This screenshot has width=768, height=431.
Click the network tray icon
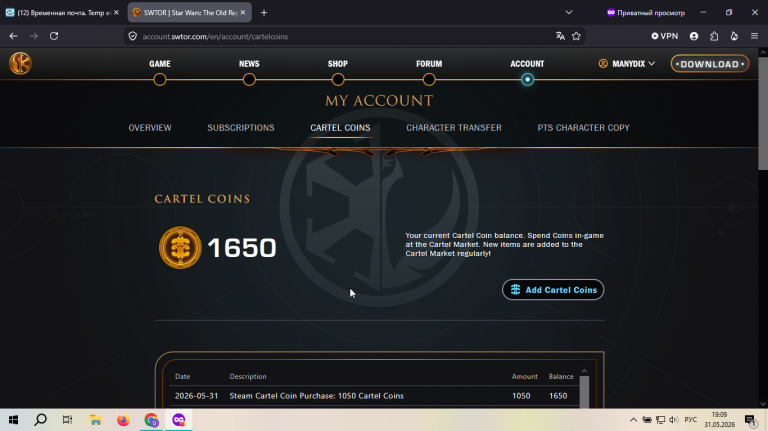[x=660, y=420]
